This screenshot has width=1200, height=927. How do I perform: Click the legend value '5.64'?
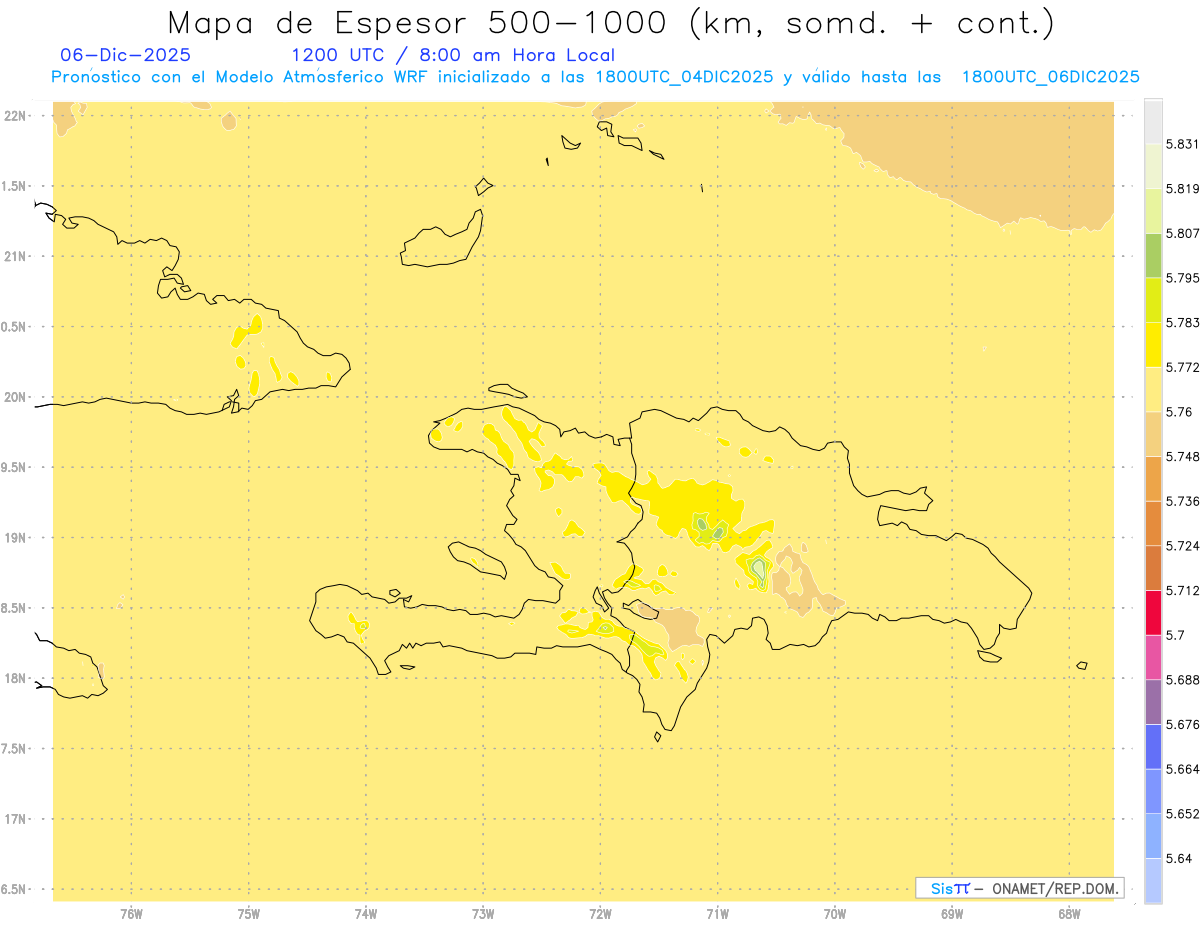tap(1179, 858)
